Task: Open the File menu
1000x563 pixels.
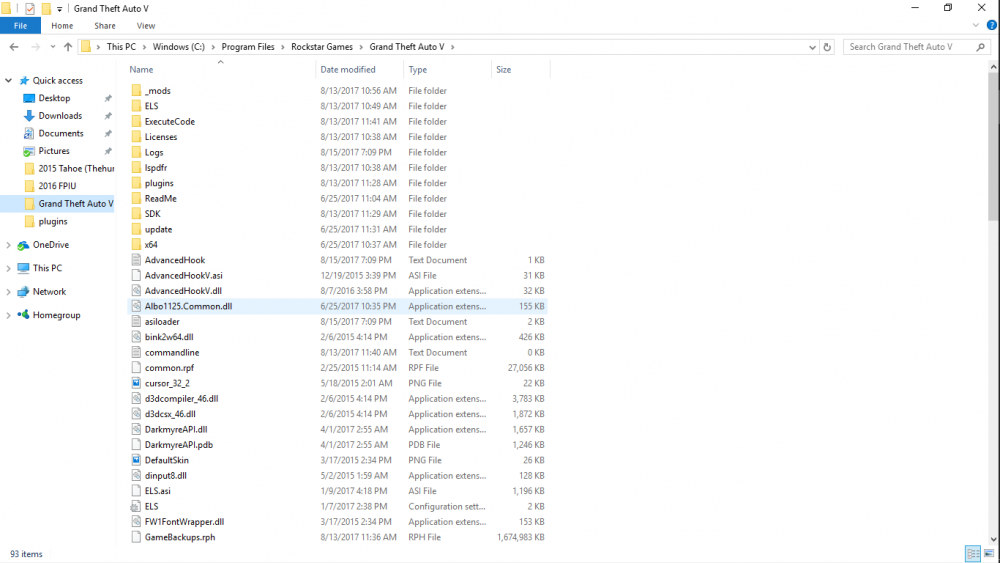Action: (x=20, y=26)
